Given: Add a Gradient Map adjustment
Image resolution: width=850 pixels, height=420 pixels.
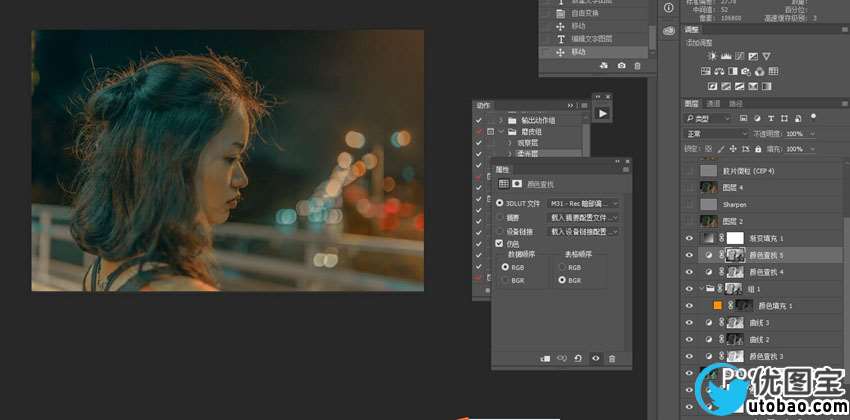Looking at the screenshot, I should click(x=766, y=87).
